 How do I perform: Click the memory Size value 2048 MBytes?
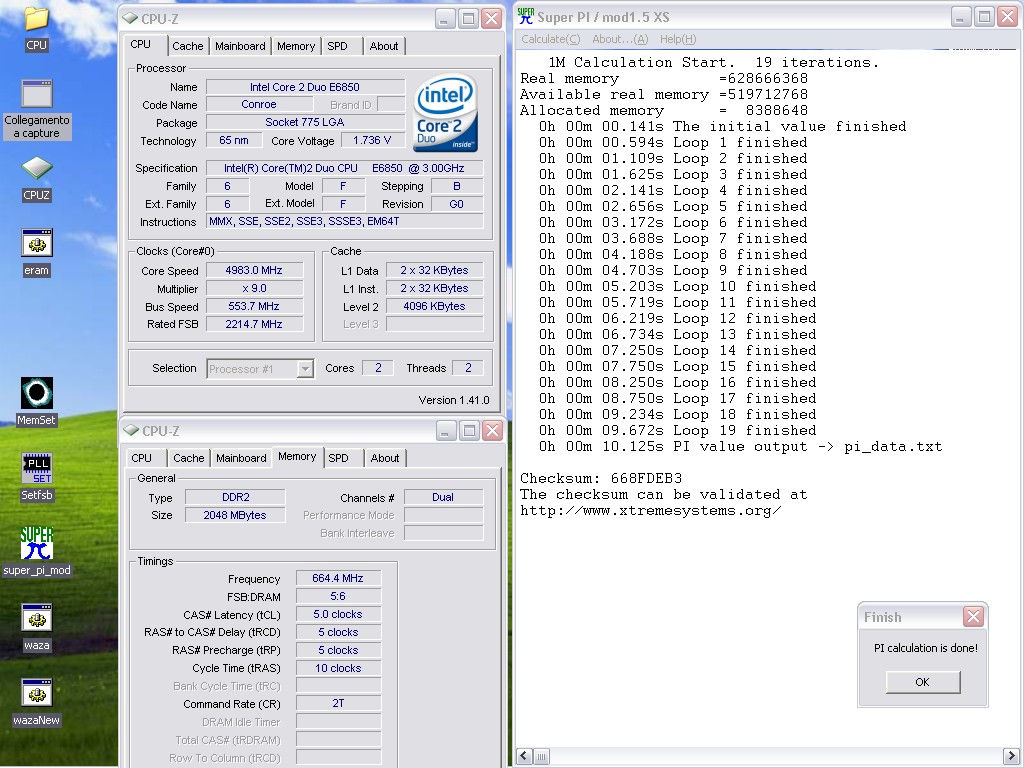click(x=235, y=515)
